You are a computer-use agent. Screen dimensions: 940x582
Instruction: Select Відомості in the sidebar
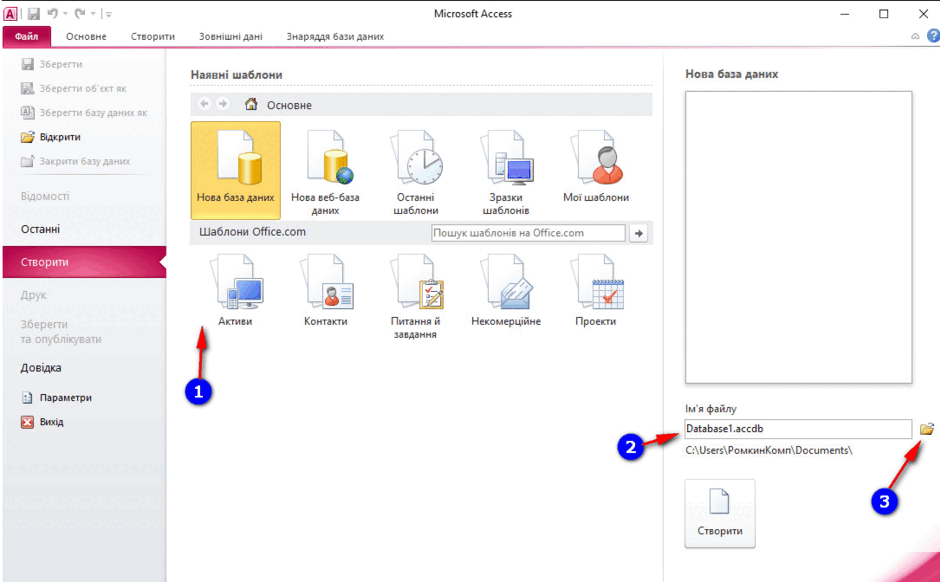[x=45, y=196]
